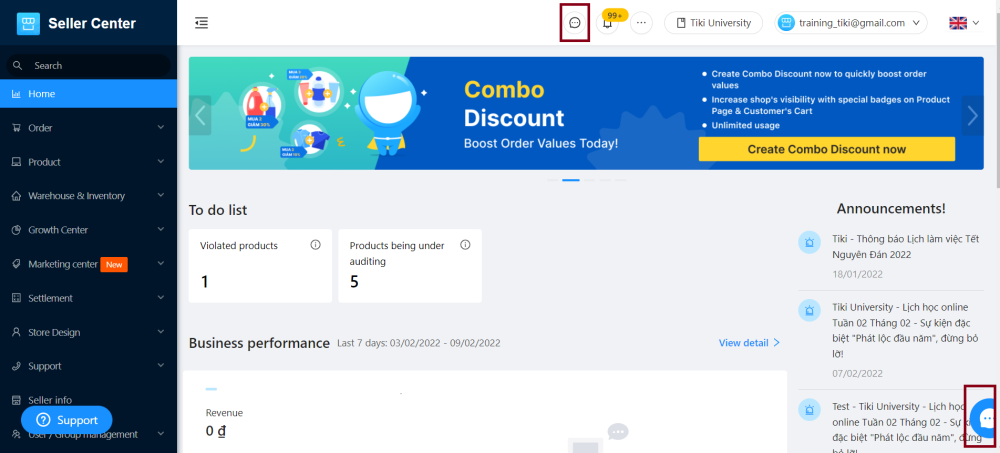
Task: Open Tết Nguyên Đán 2022 schedule announcement
Action: coord(906,247)
